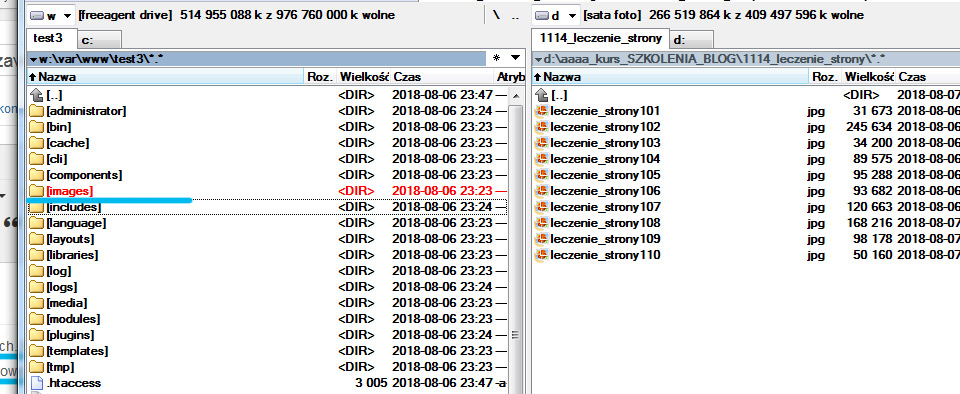The width and height of the screenshot is (960, 394).
Task: Sort left panel by 'Nazwa' column
Action: pyautogui.click(x=166, y=77)
